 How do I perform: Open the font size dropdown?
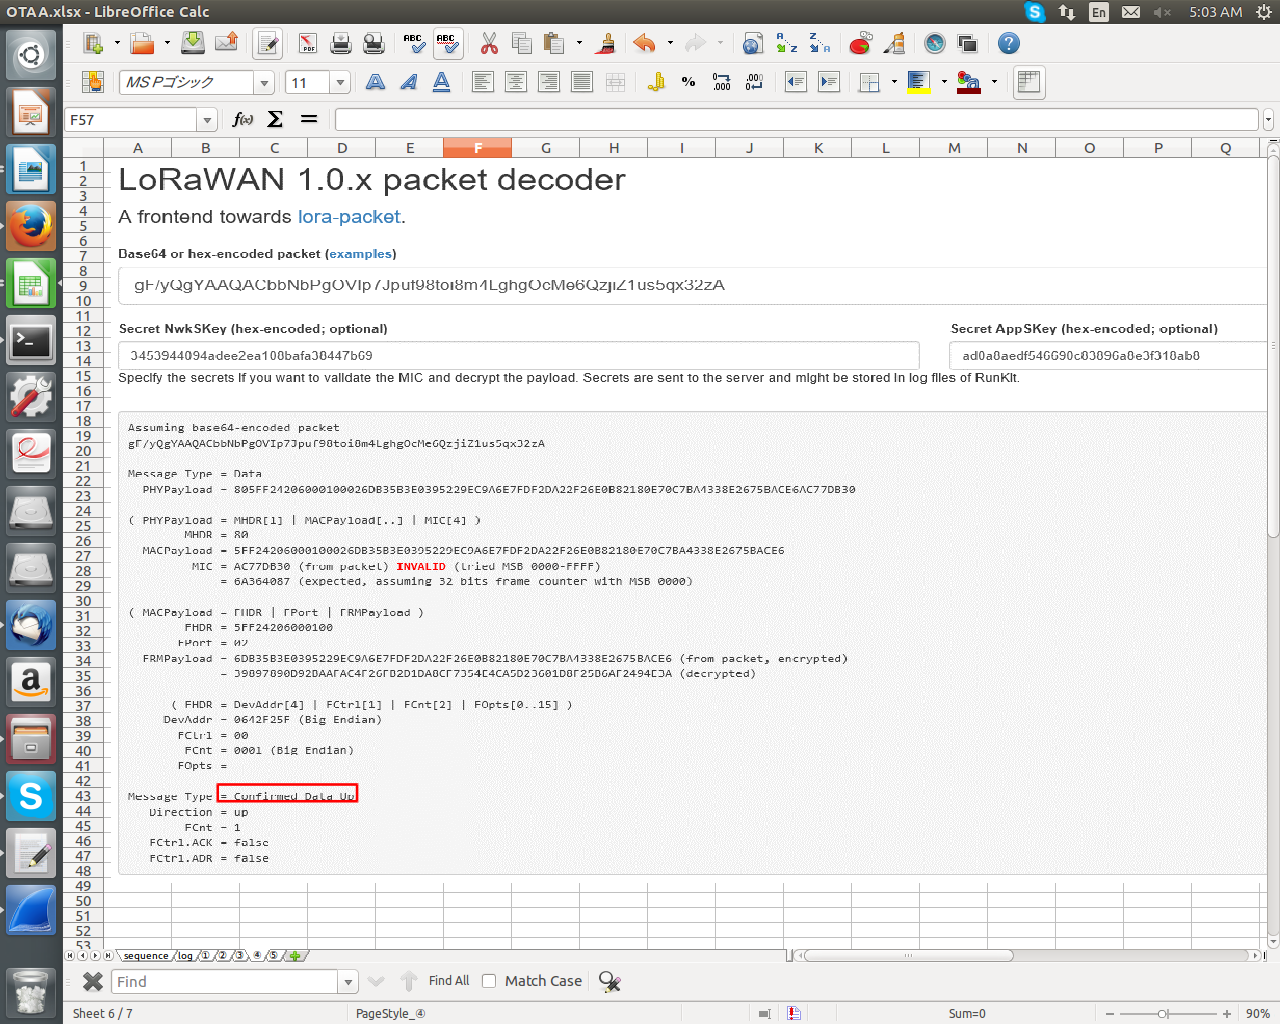coord(340,83)
